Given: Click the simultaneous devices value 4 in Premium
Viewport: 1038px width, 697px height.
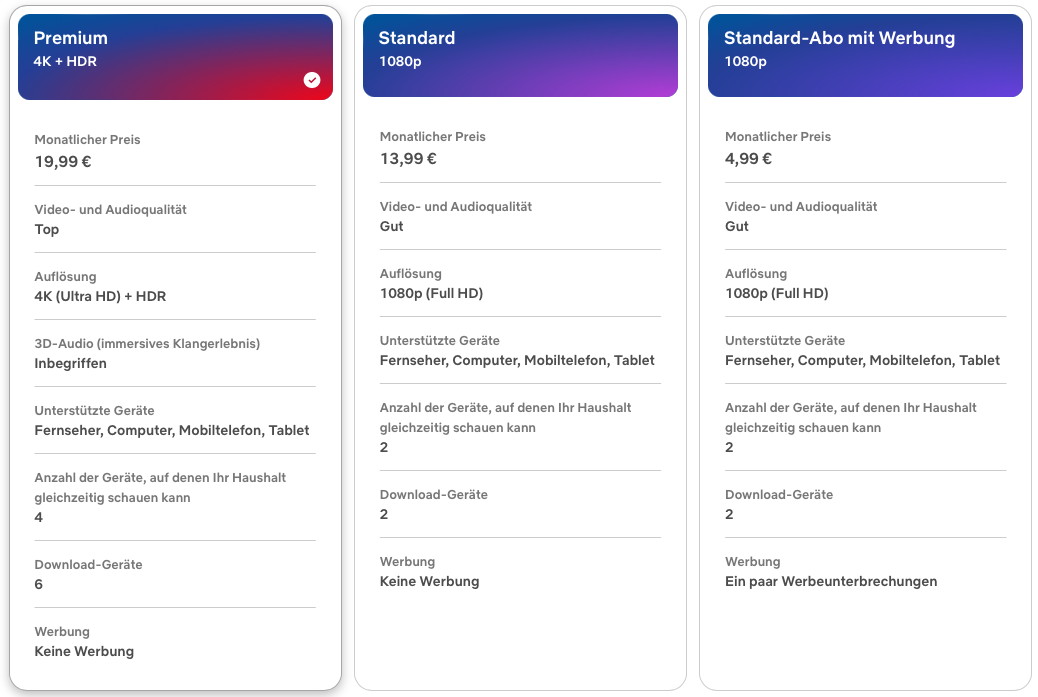Looking at the screenshot, I should [x=39, y=518].
